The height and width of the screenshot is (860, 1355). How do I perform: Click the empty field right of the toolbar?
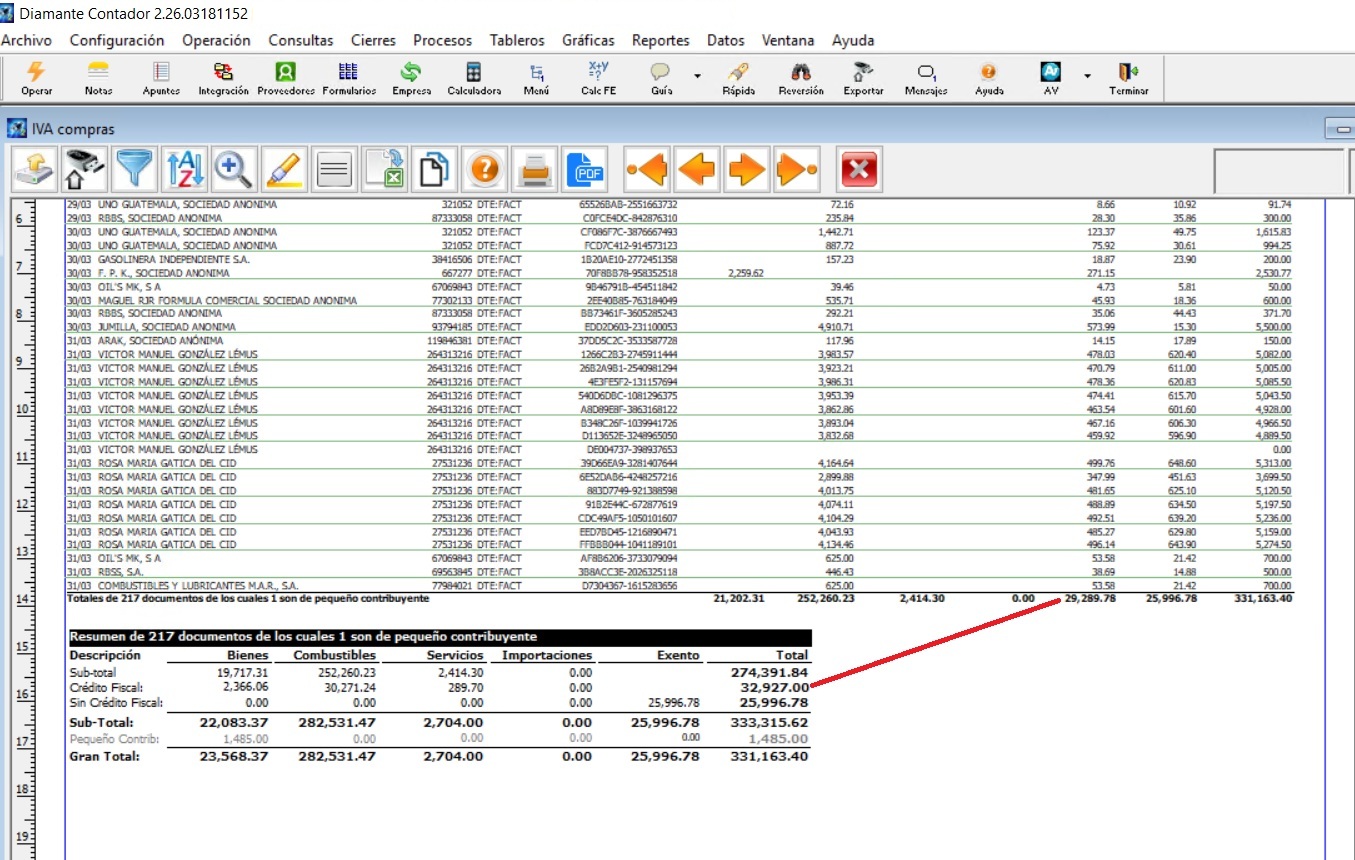(x=1277, y=171)
